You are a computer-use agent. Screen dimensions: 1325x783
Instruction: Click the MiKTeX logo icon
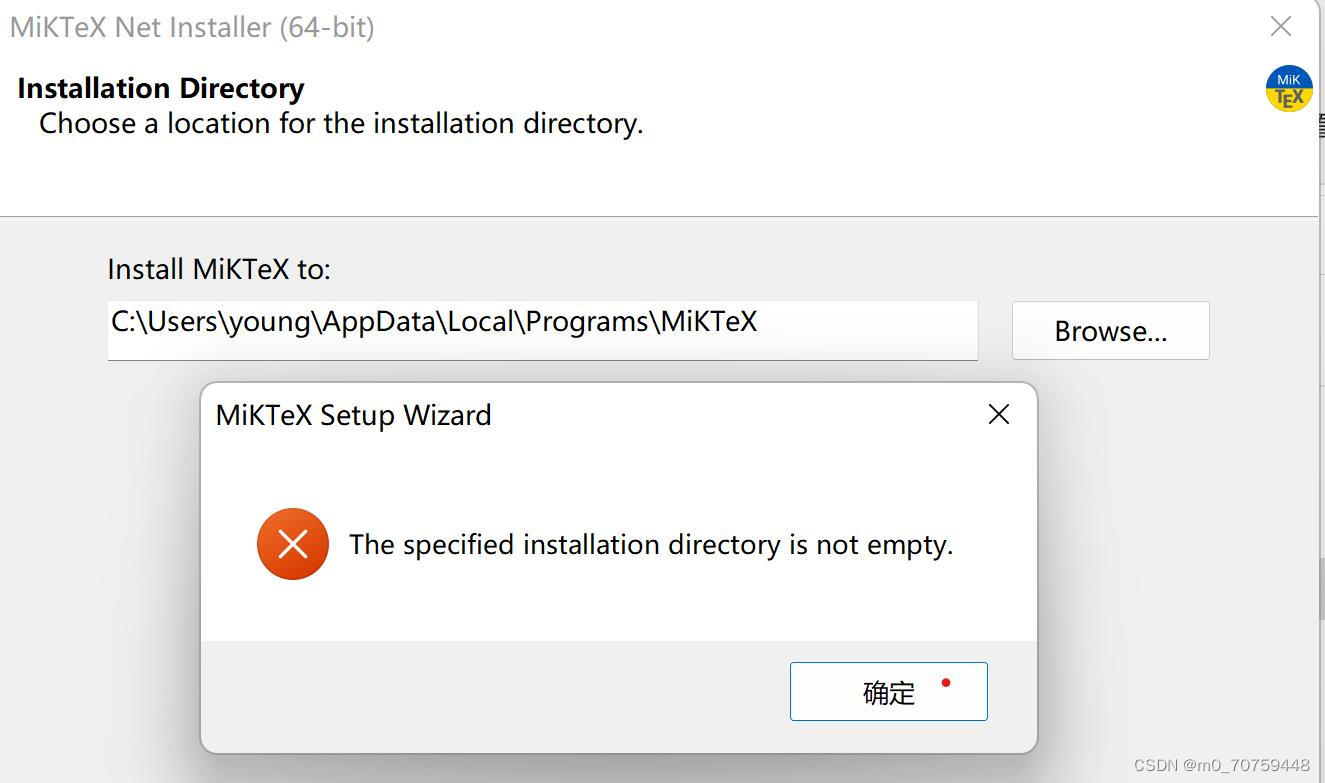click(x=1288, y=89)
